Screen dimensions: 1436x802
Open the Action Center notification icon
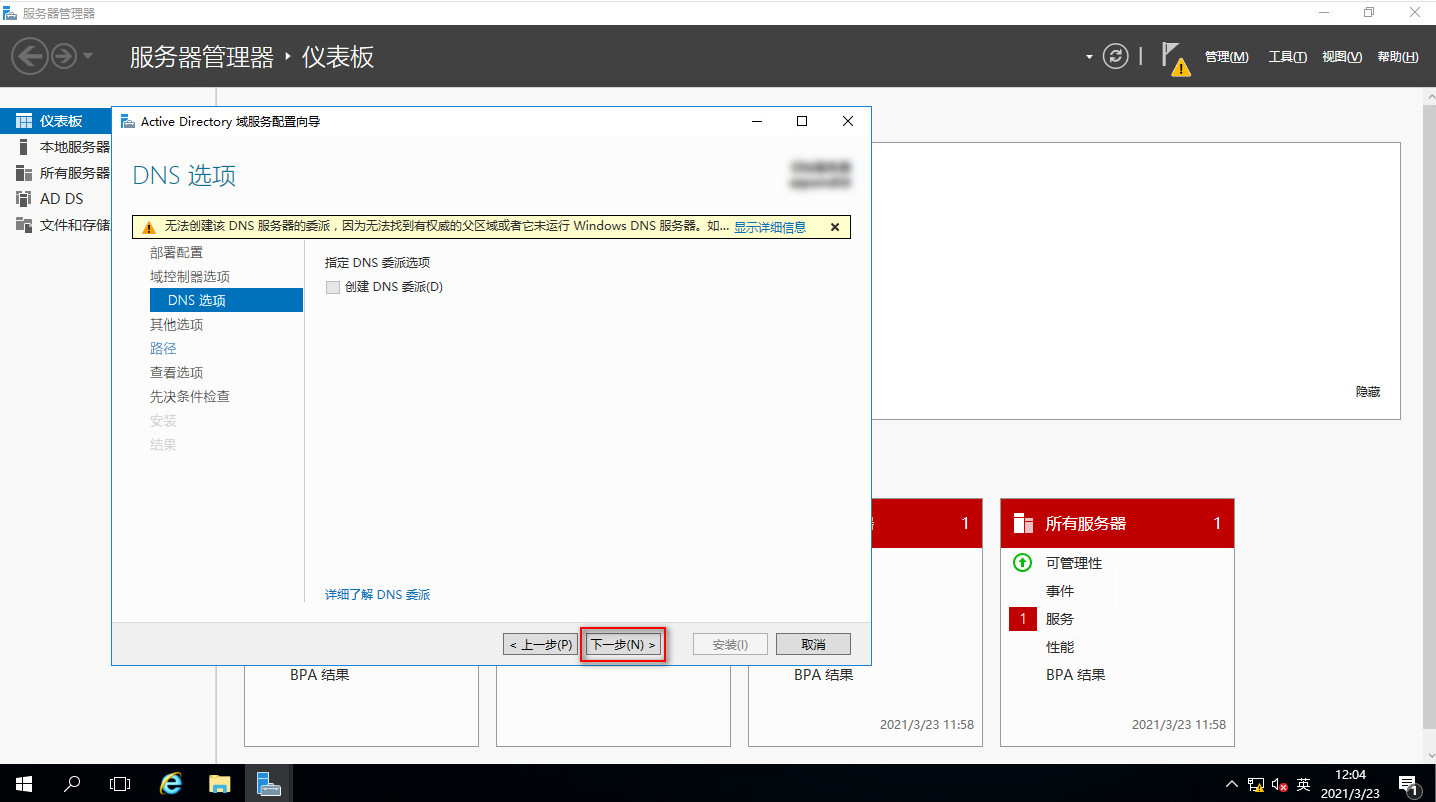(x=1407, y=784)
